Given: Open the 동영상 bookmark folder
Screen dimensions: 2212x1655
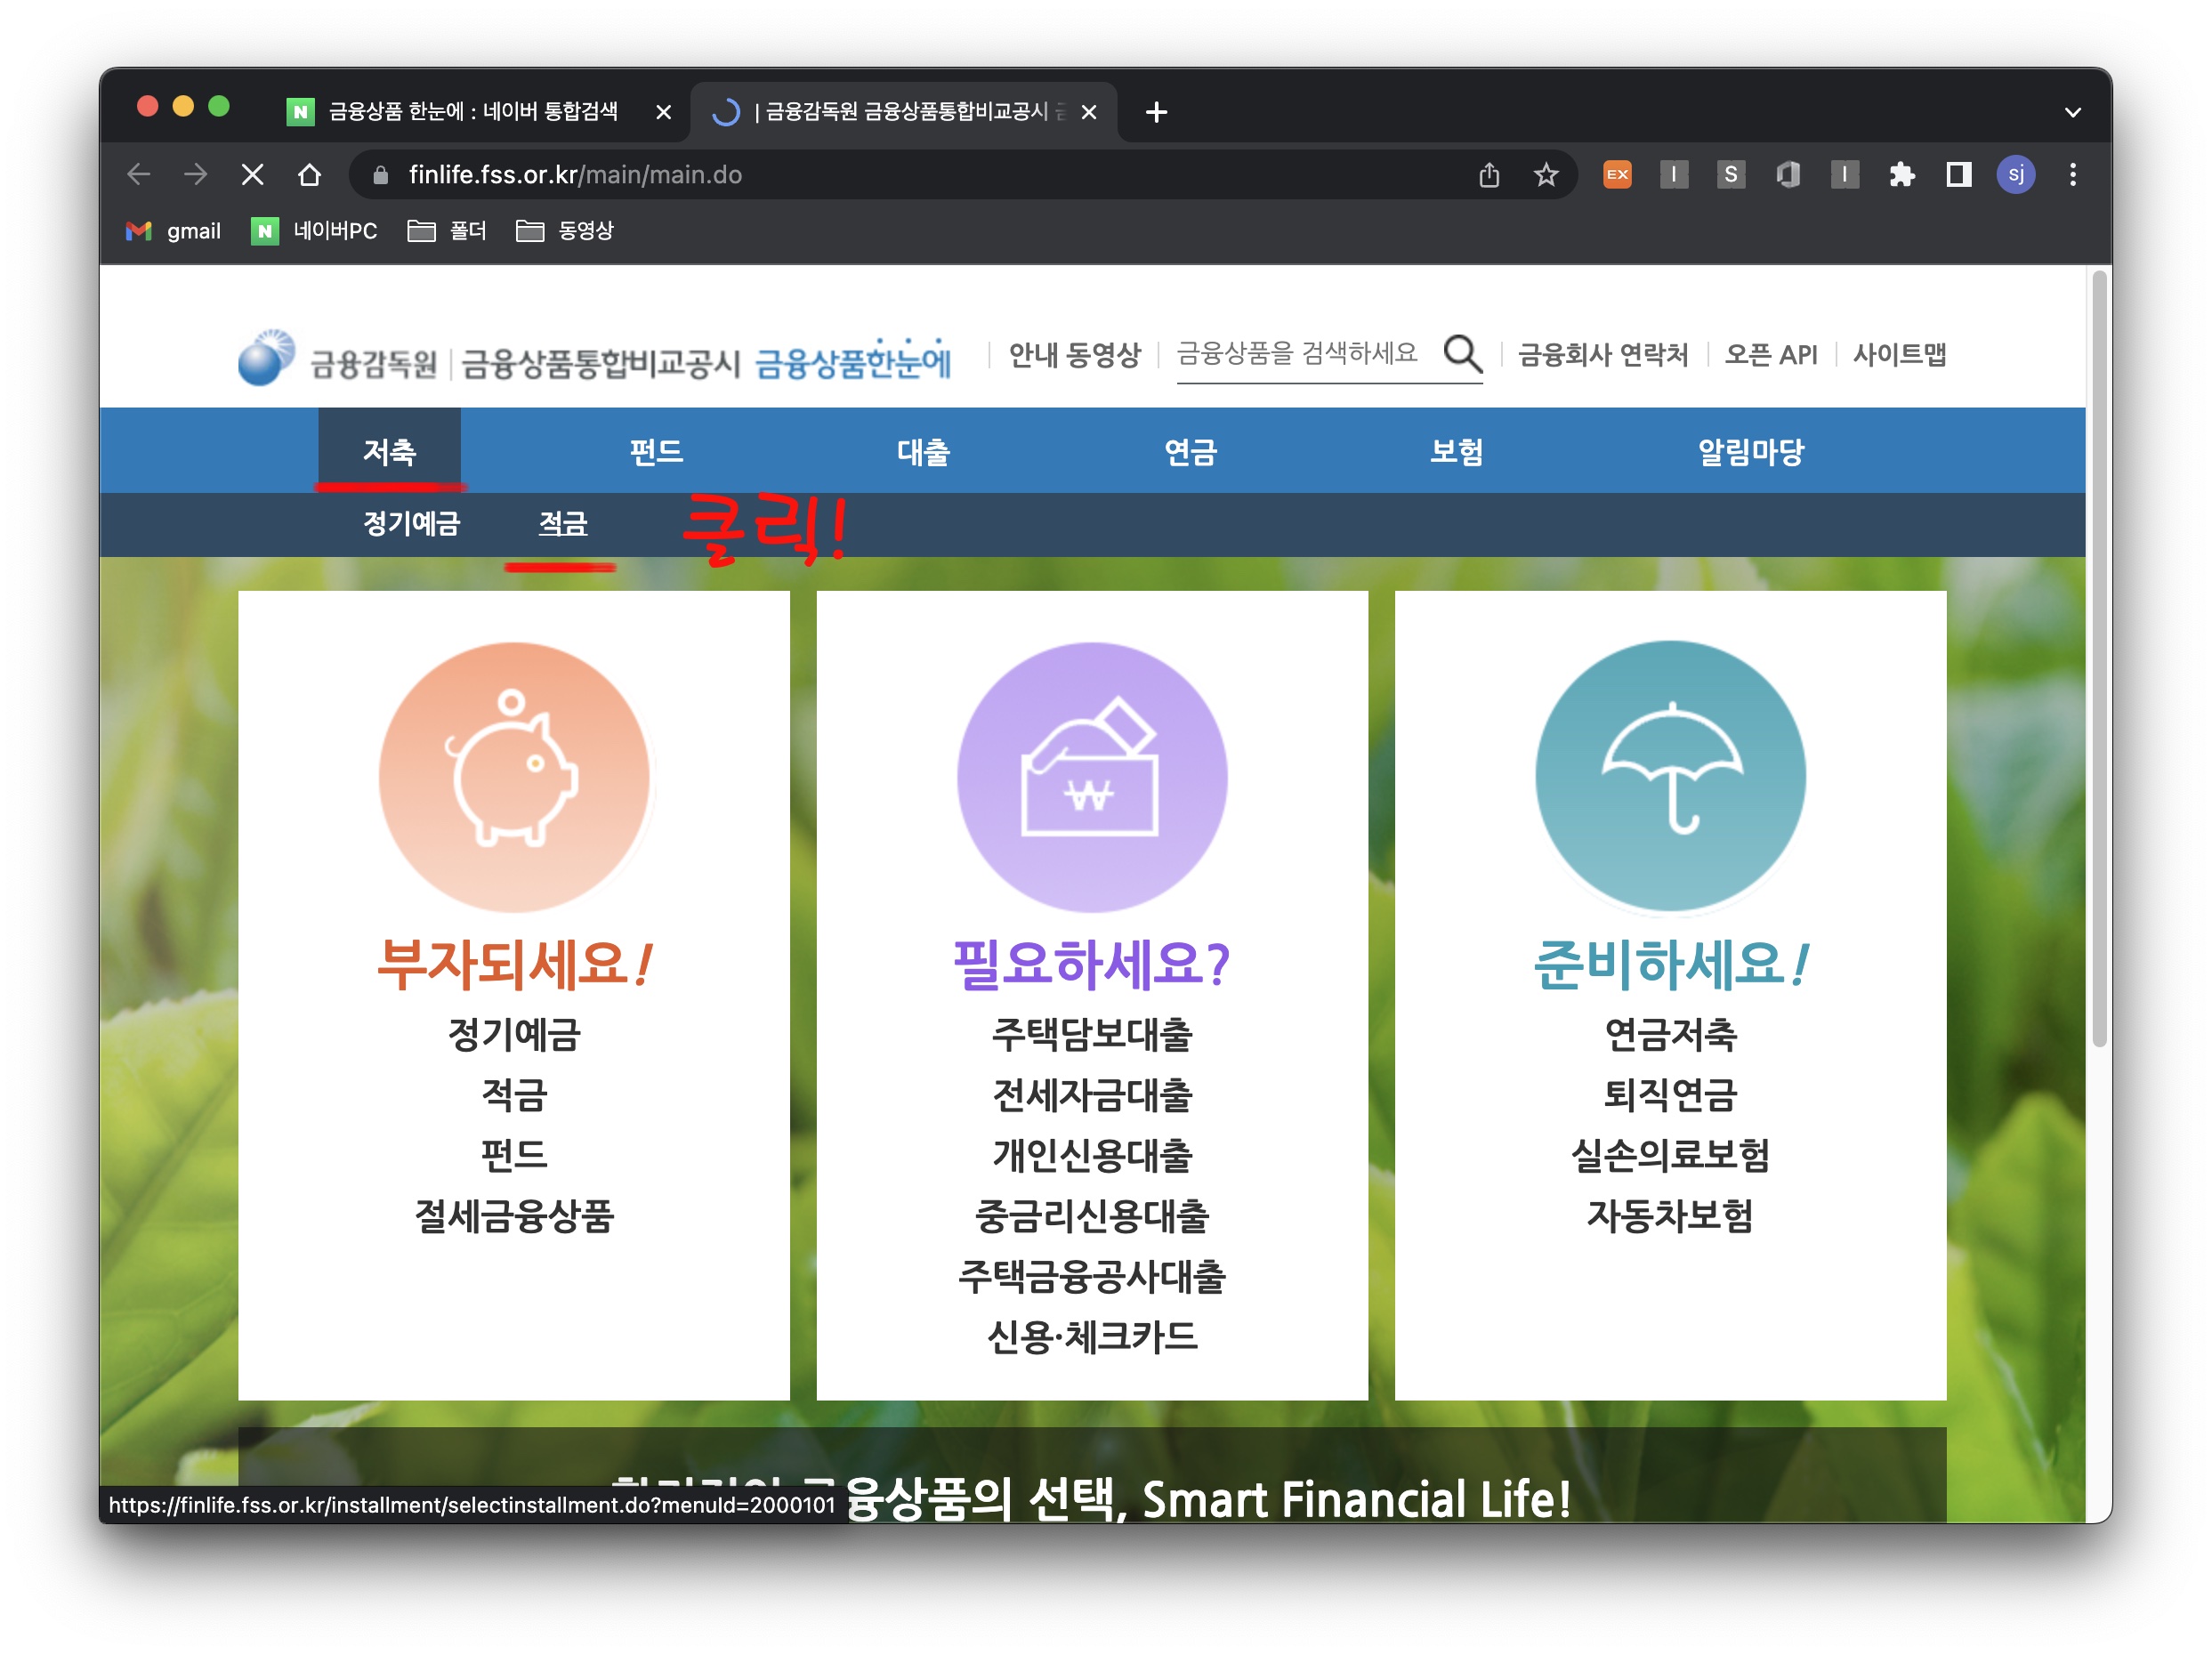Looking at the screenshot, I should [x=565, y=231].
